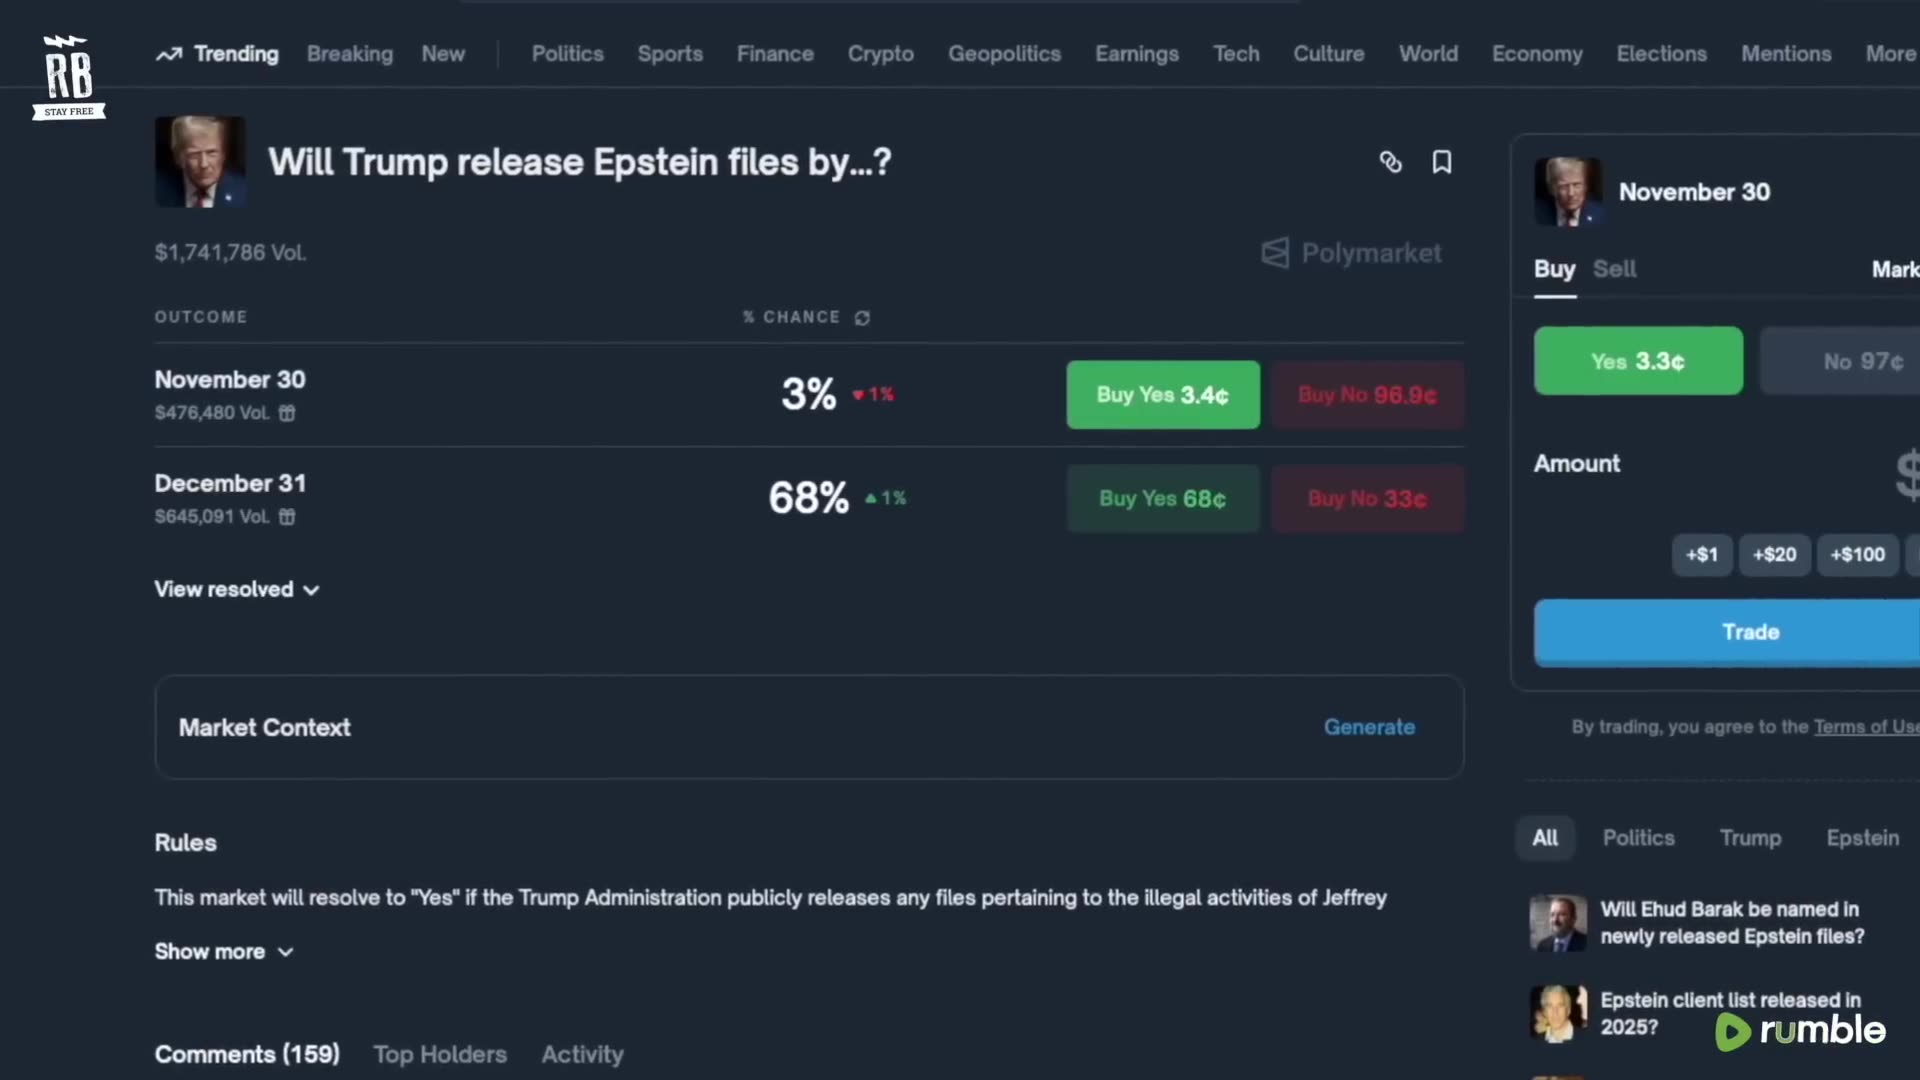The width and height of the screenshot is (1920, 1080).
Task: Click the RB Stay Free logo
Action: coord(68,77)
